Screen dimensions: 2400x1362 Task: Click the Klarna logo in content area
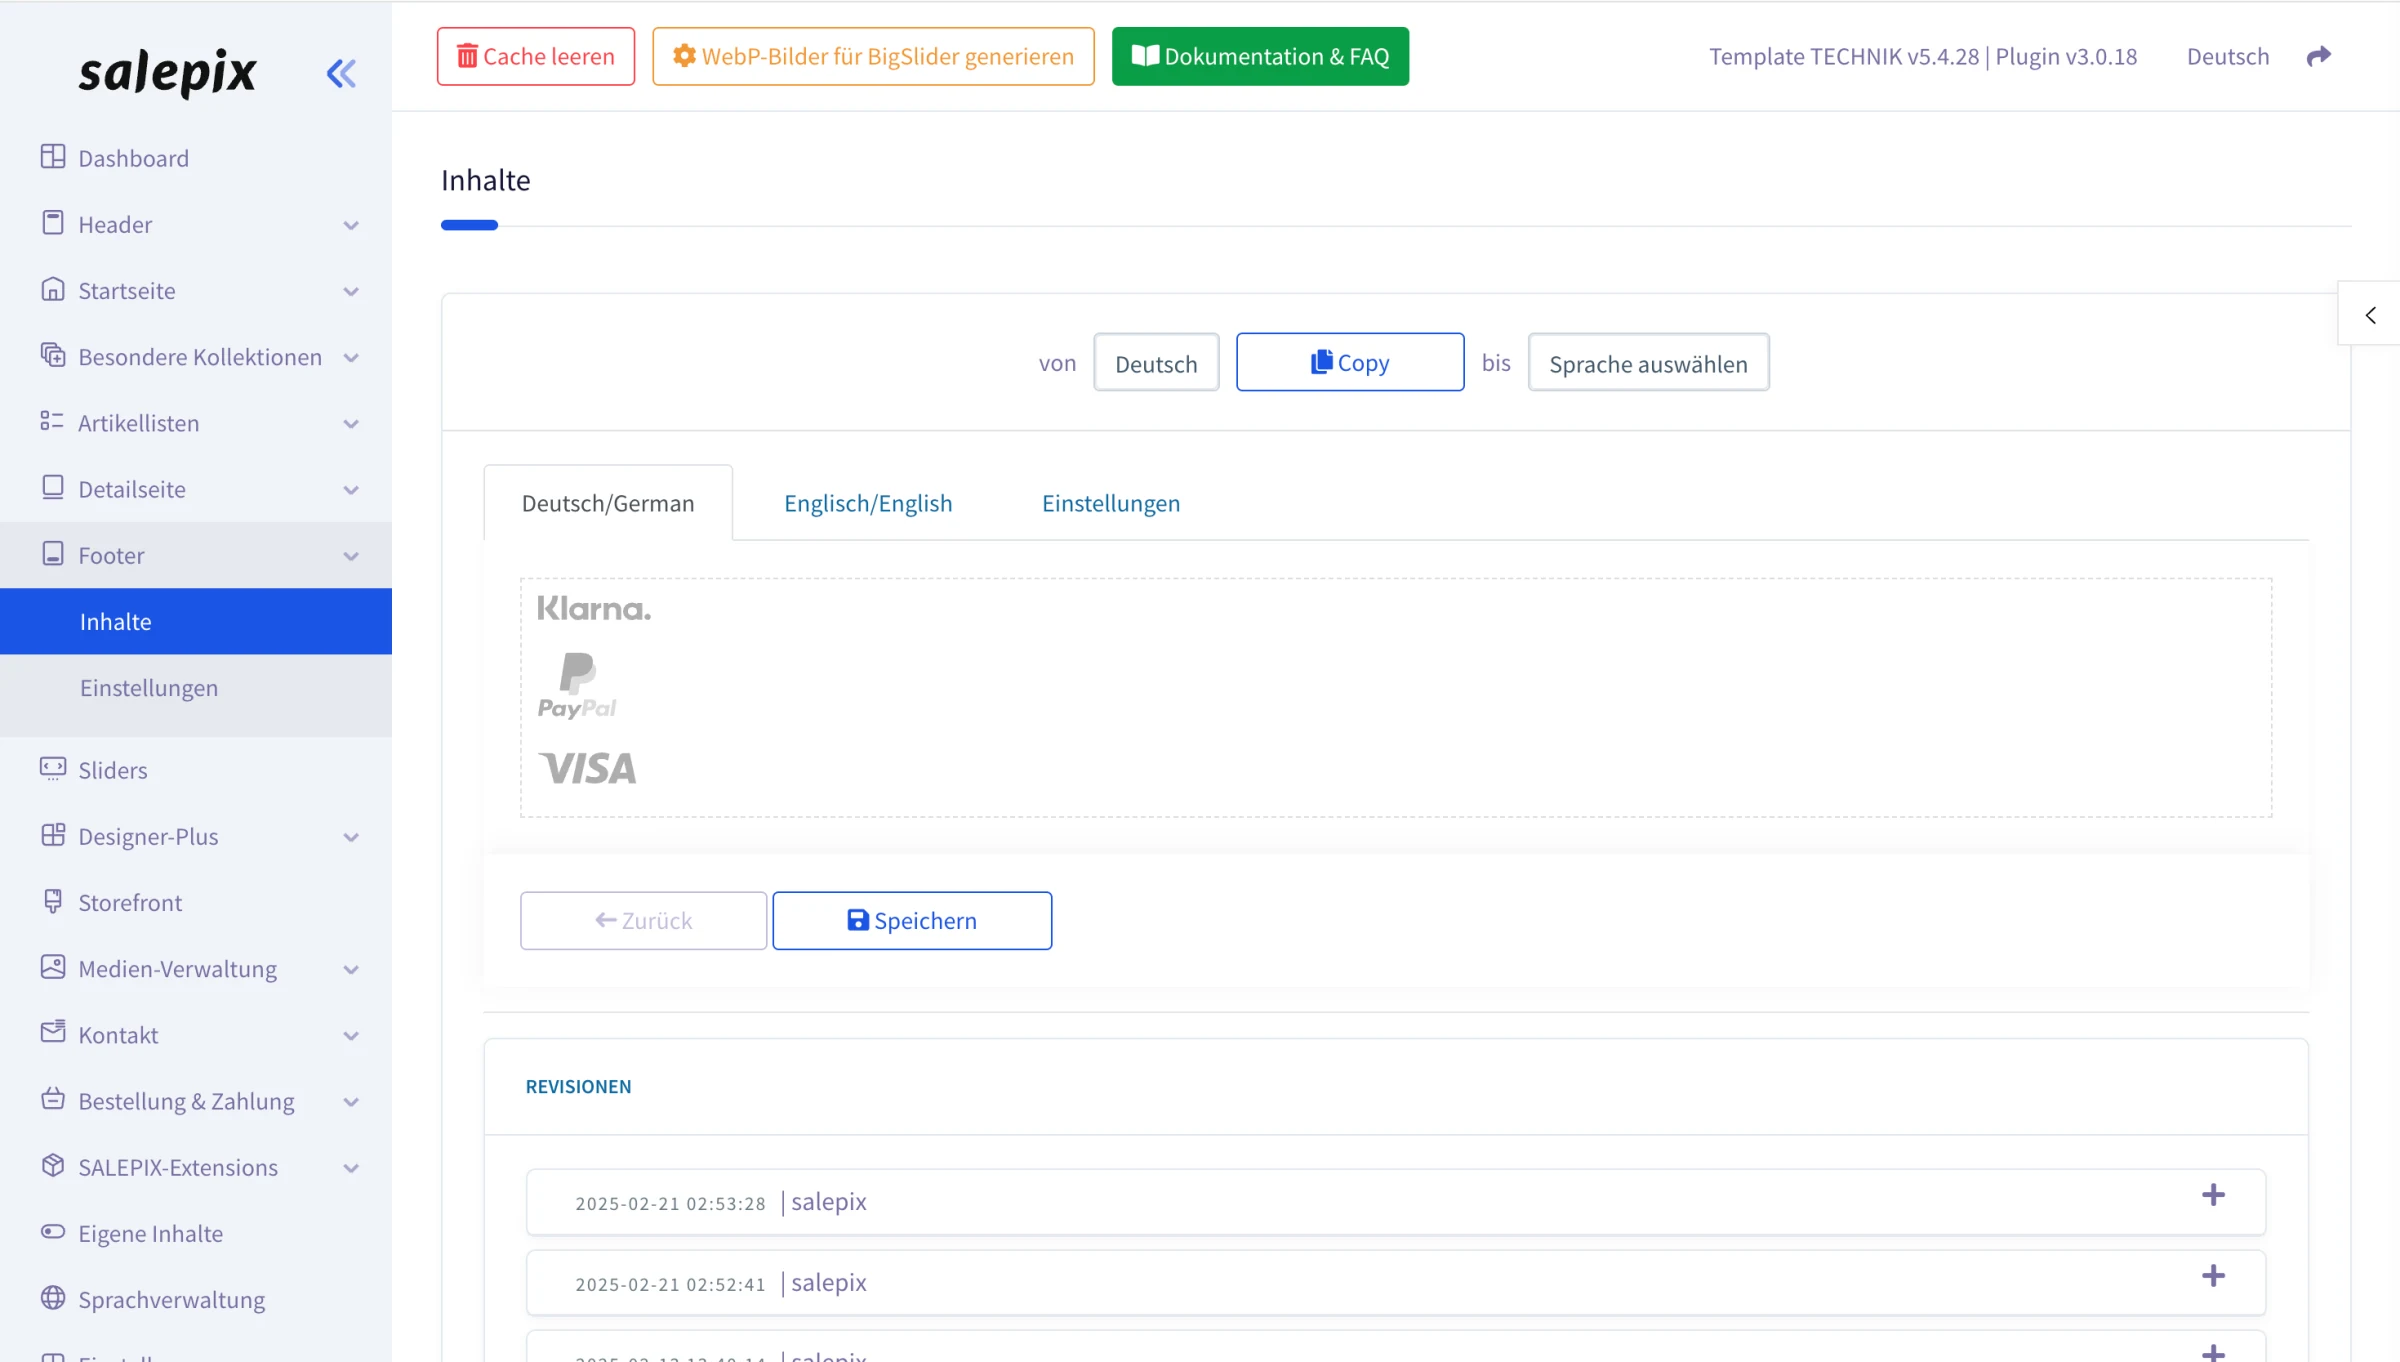pos(594,609)
